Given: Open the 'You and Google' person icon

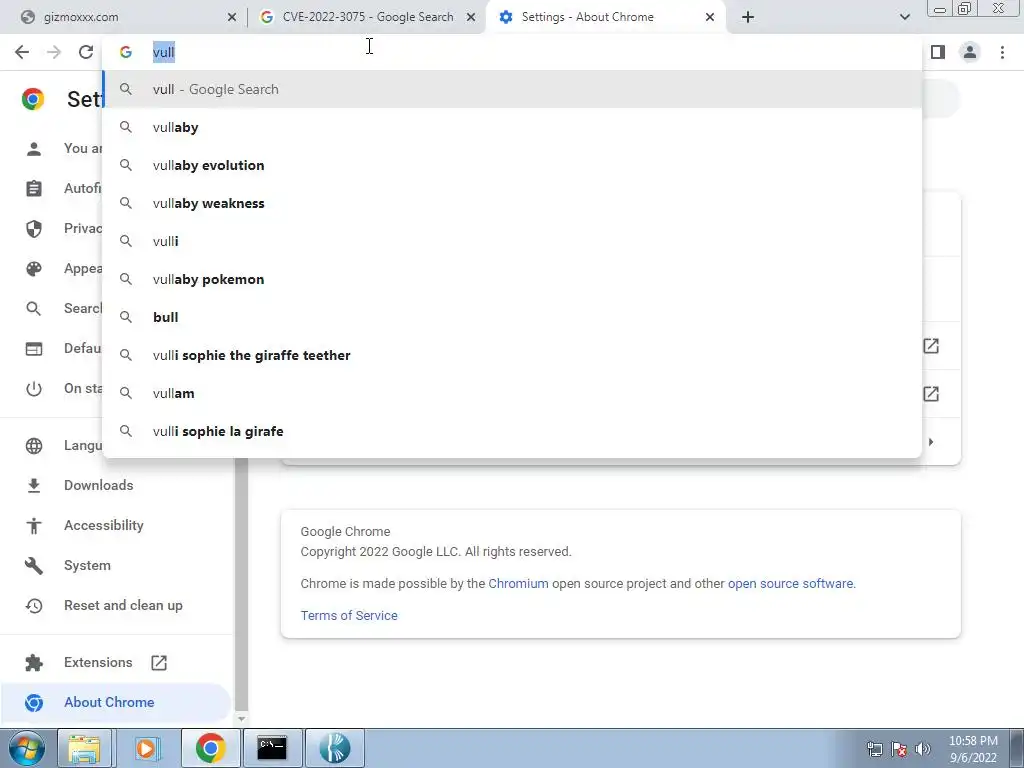Looking at the screenshot, I should (34, 149).
